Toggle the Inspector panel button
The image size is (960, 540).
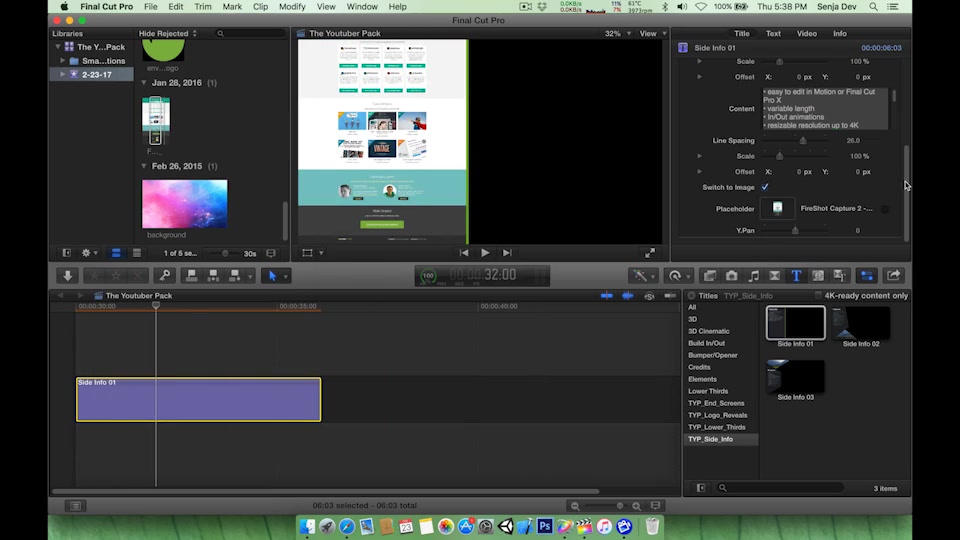[867, 276]
